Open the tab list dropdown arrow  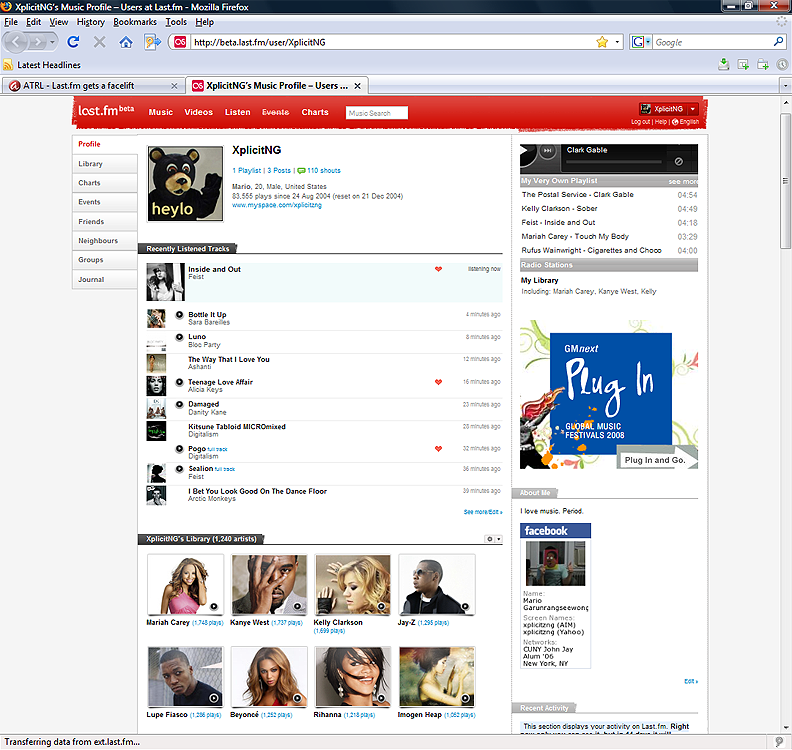point(785,86)
